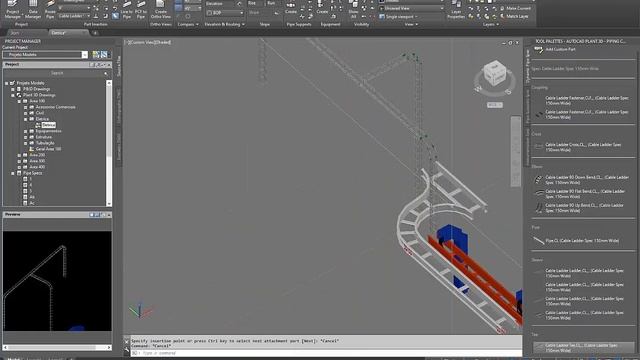Click the PCF to Pipe tool
The image size is (640, 360).
click(141, 9)
